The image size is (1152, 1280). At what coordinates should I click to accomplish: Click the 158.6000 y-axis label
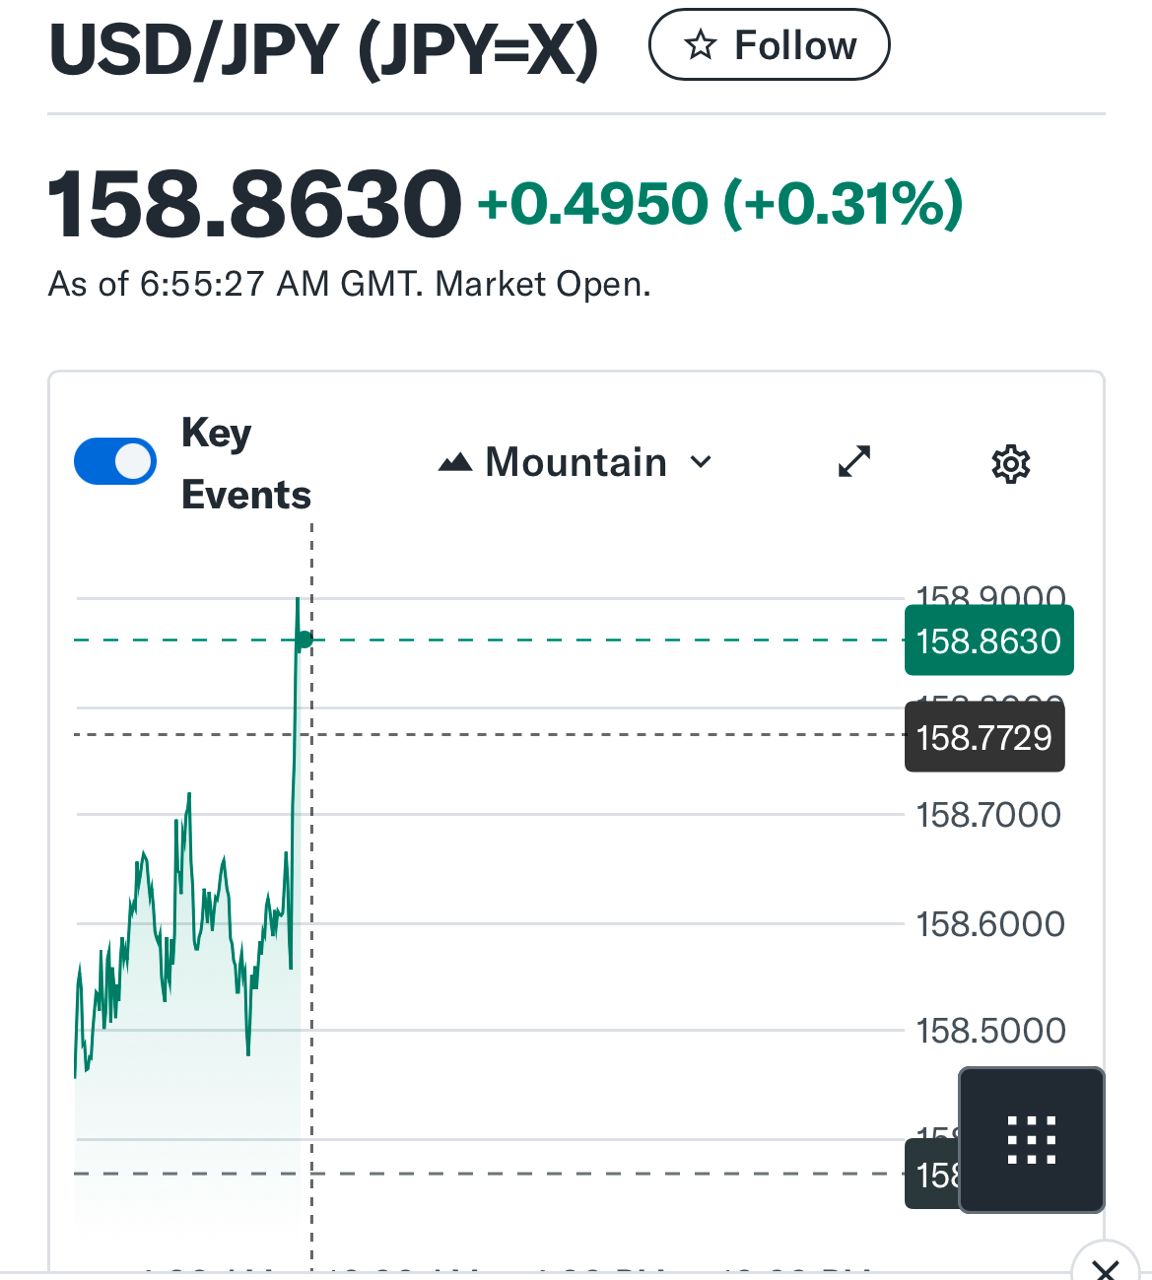[x=990, y=924]
